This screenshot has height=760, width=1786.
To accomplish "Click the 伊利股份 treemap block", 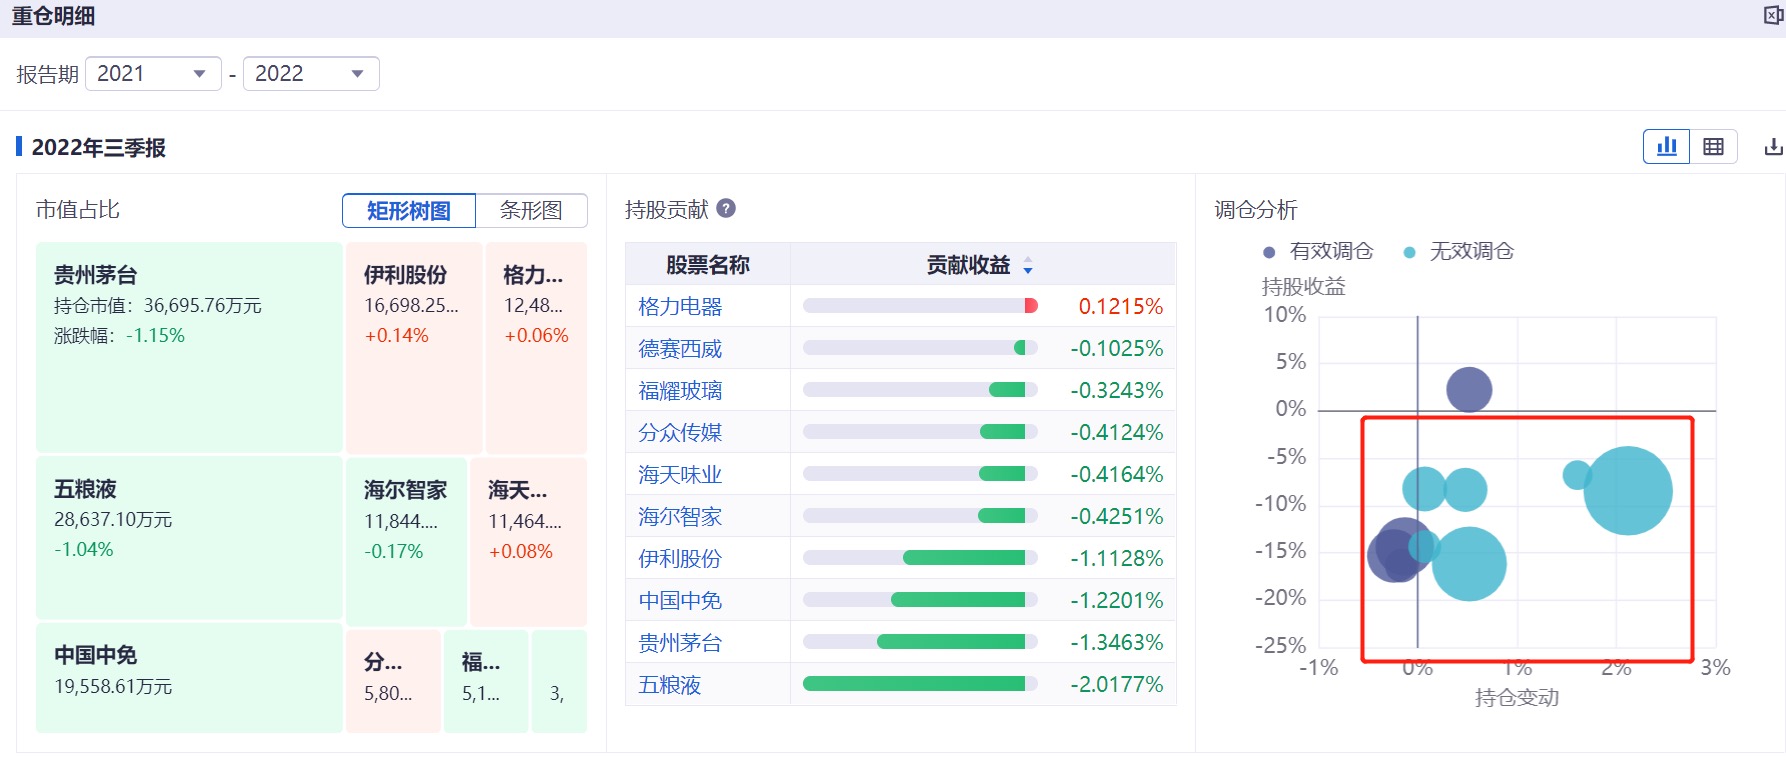I will 414,347.
